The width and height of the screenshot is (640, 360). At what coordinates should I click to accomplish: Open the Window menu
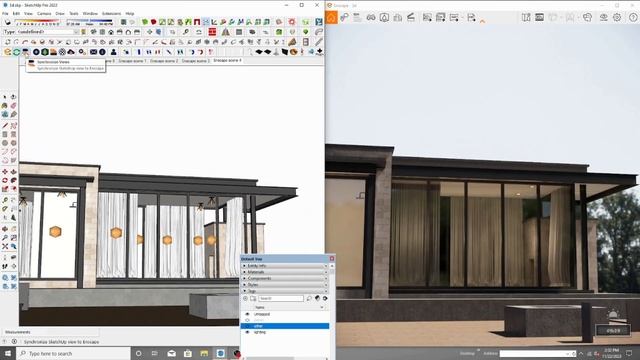point(90,13)
